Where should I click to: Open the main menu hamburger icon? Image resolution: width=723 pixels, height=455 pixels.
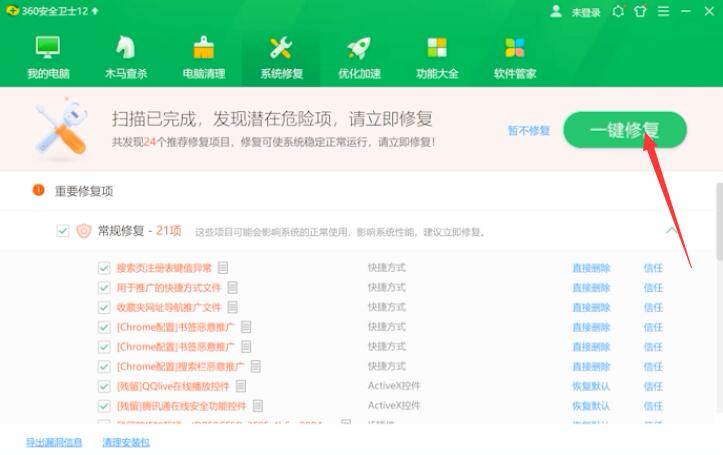[663, 11]
